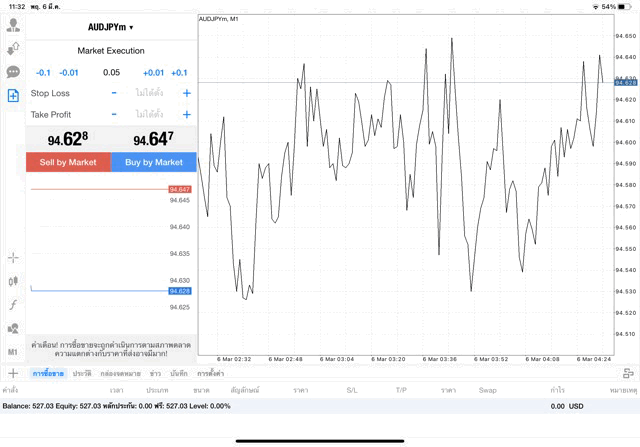
Task: Open the AUDJPYm symbol dropdown
Action: pos(111,27)
